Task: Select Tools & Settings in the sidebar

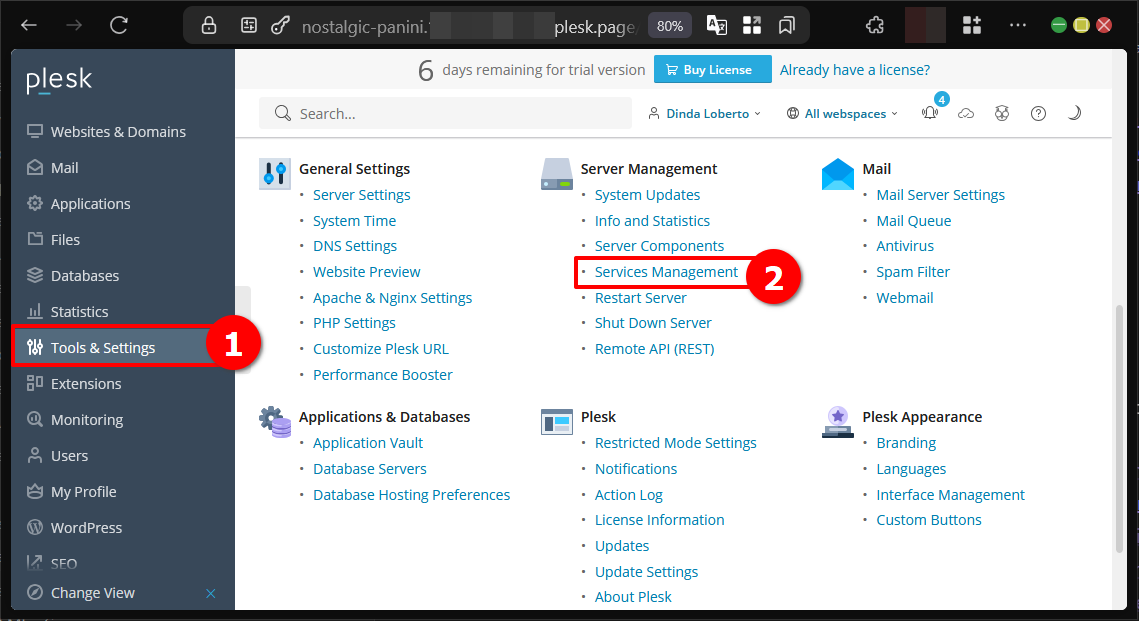Action: (102, 347)
